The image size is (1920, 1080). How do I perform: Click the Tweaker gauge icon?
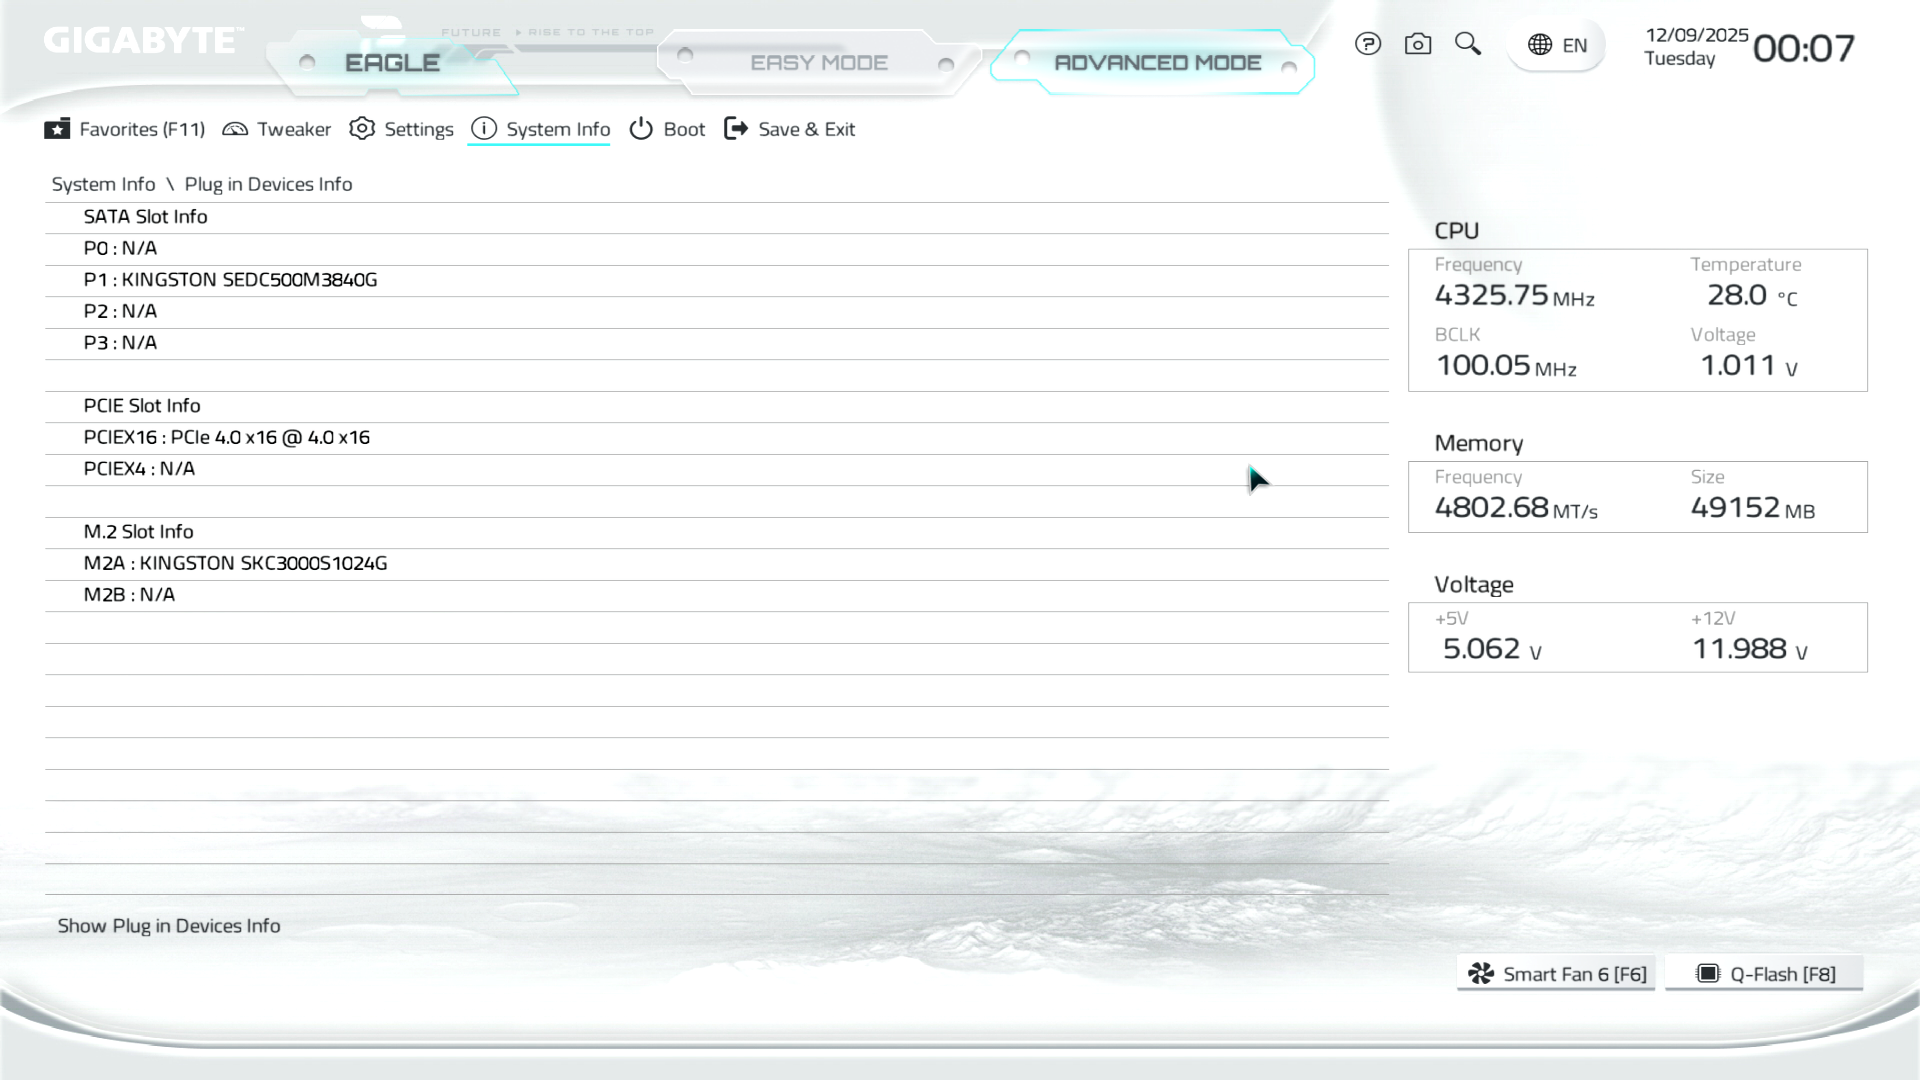[x=235, y=129]
